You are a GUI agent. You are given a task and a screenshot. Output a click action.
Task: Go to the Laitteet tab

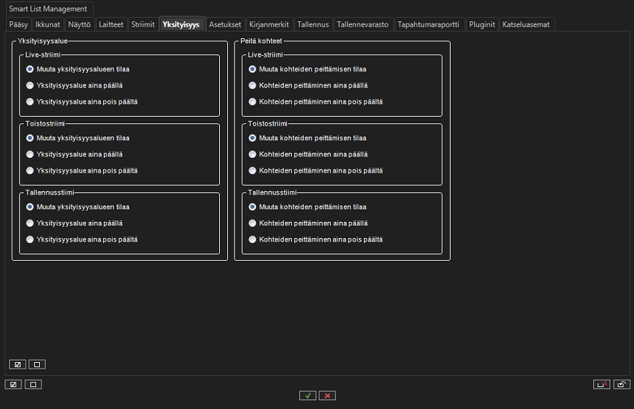click(x=111, y=25)
